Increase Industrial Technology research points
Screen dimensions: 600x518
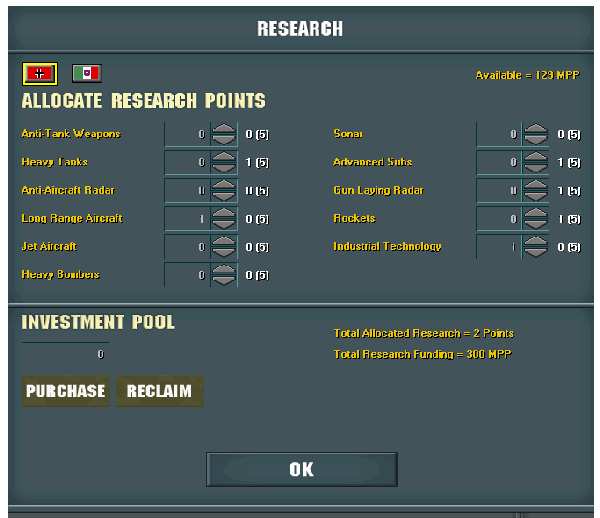536,242
